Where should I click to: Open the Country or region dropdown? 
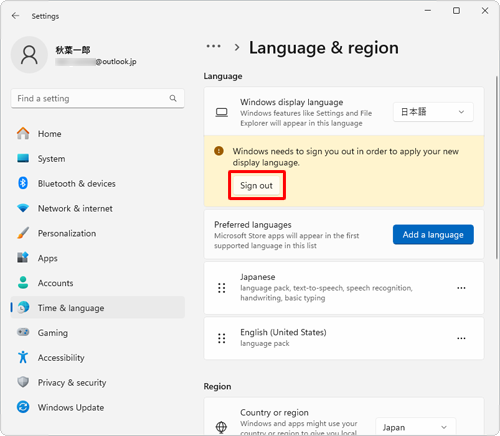point(416,427)
